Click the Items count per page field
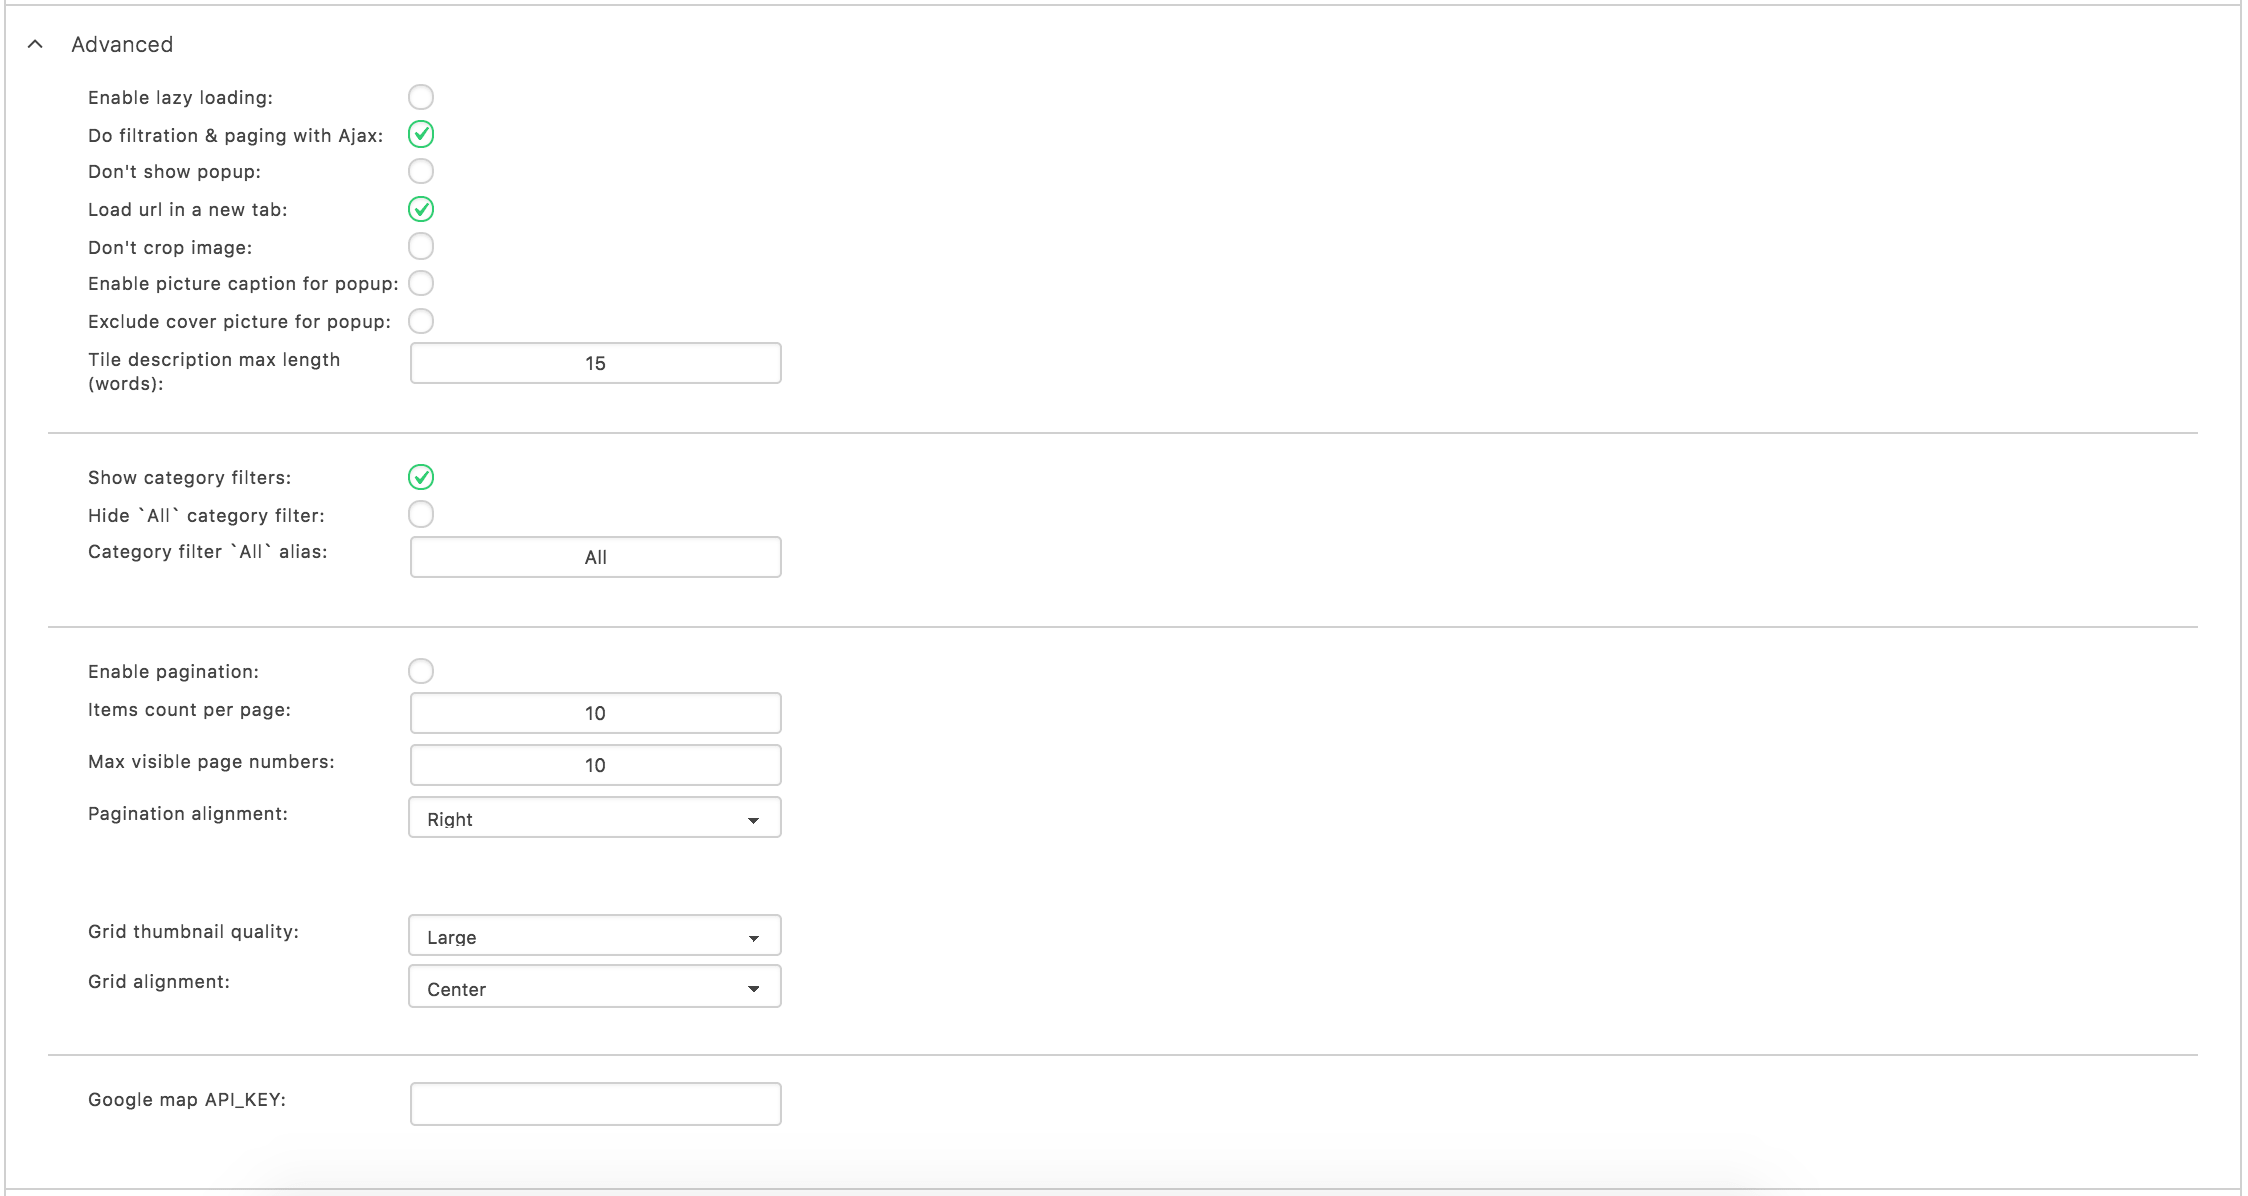 595,713
